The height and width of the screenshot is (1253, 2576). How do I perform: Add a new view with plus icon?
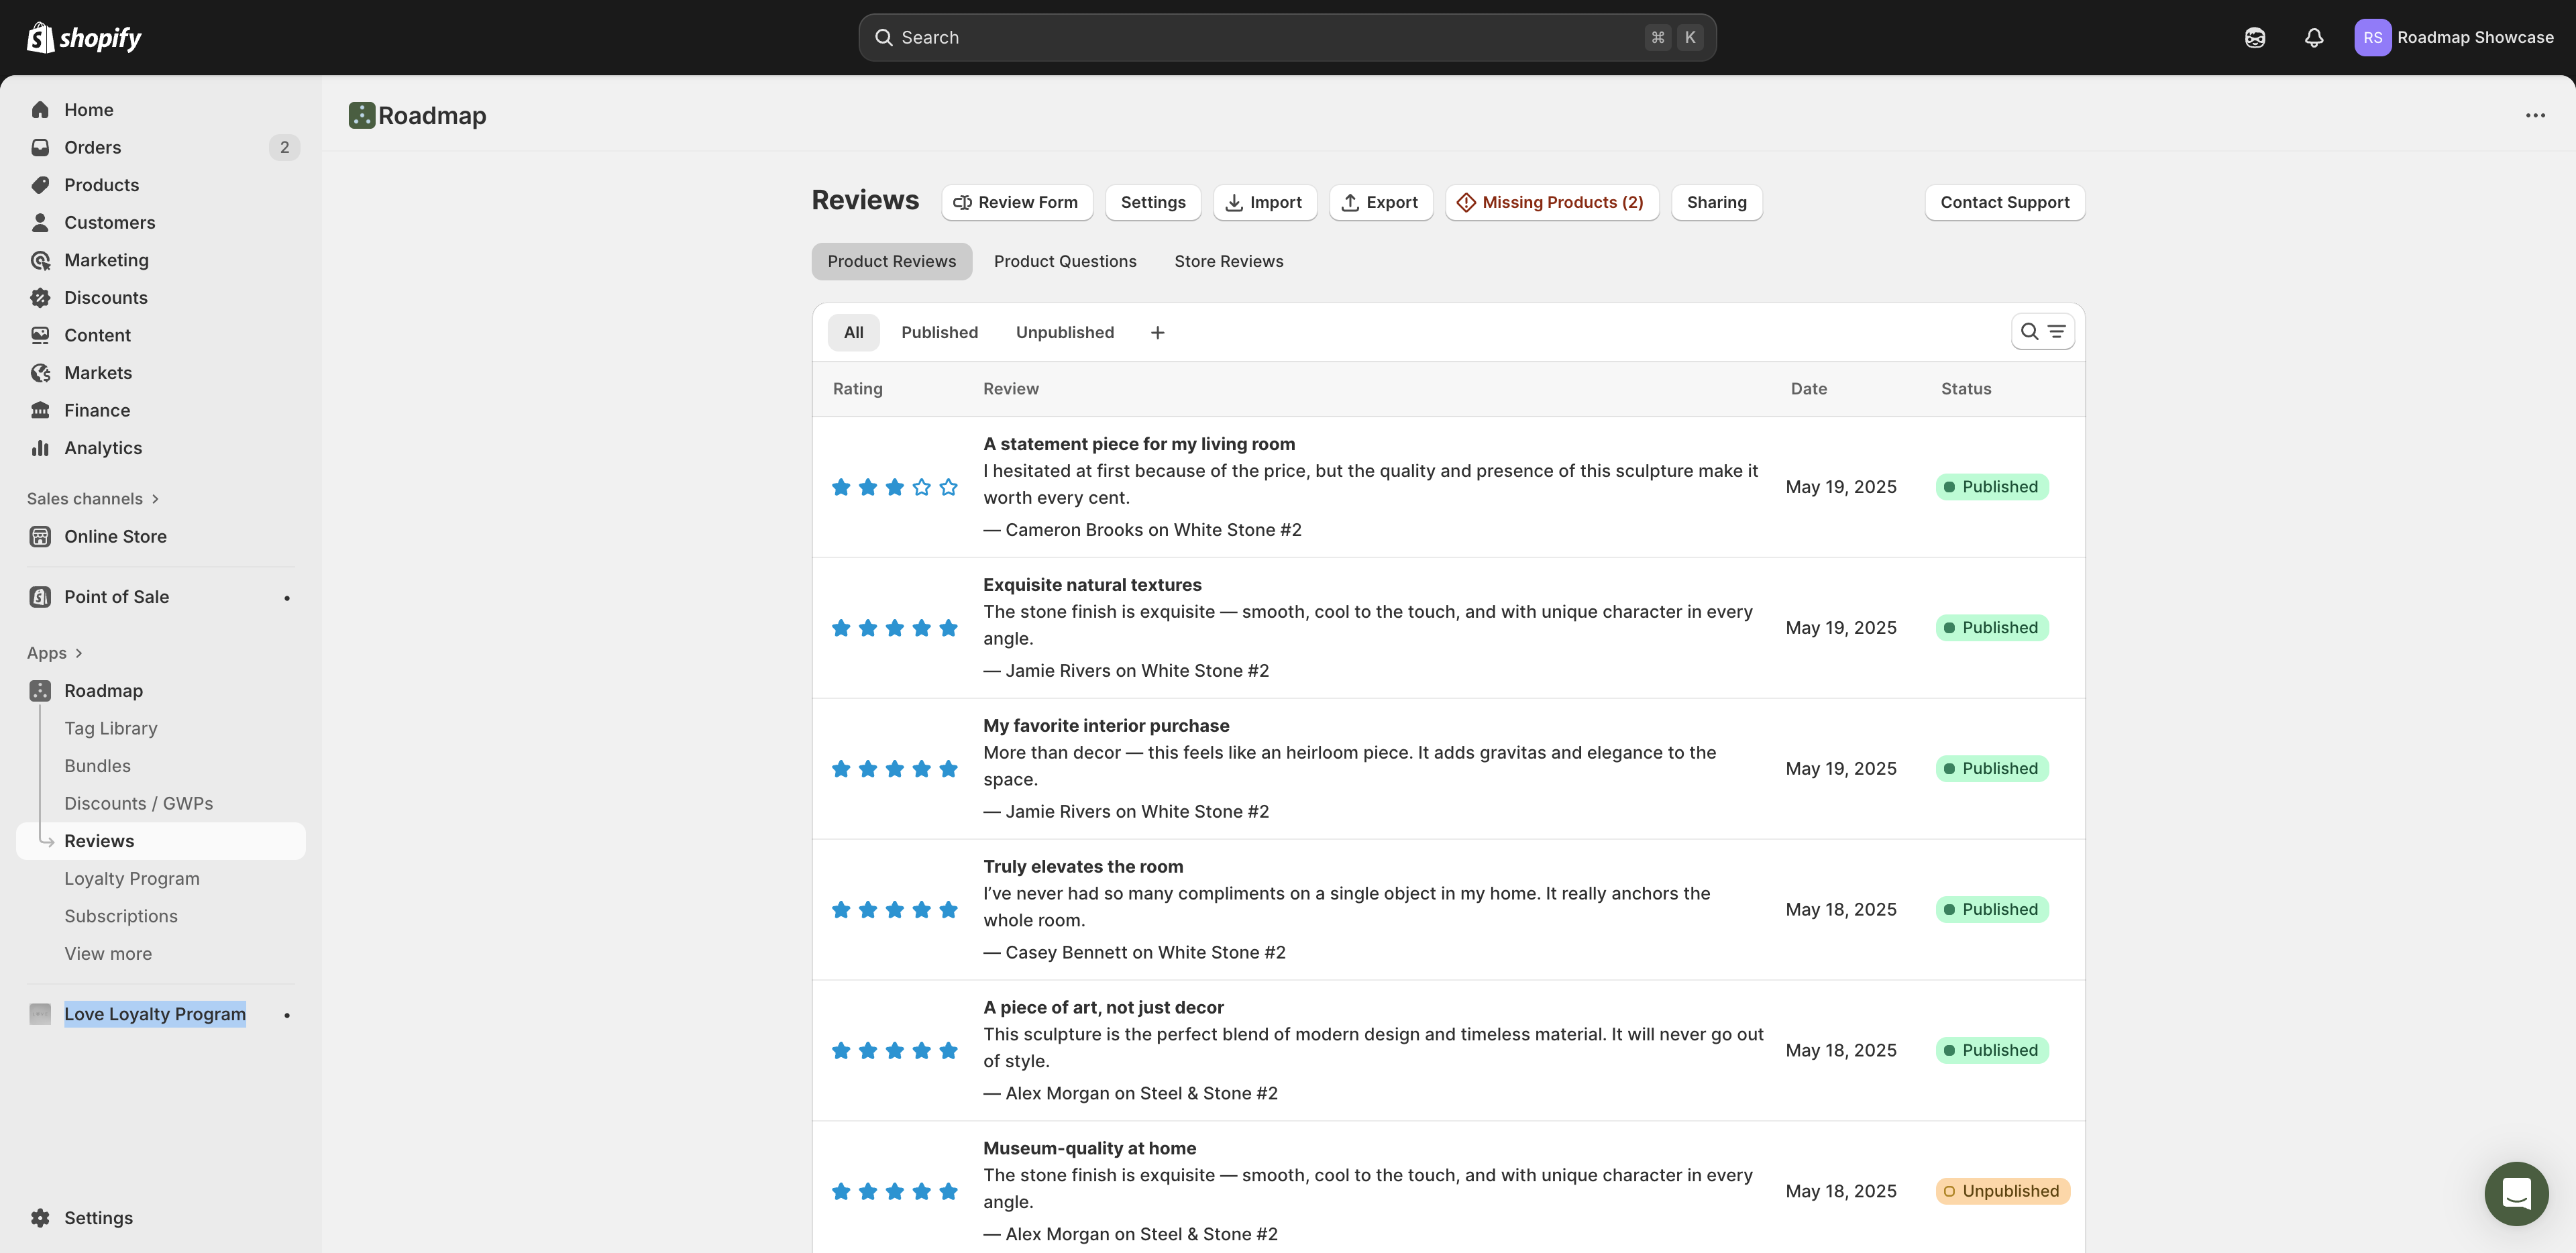[1157, 333]
